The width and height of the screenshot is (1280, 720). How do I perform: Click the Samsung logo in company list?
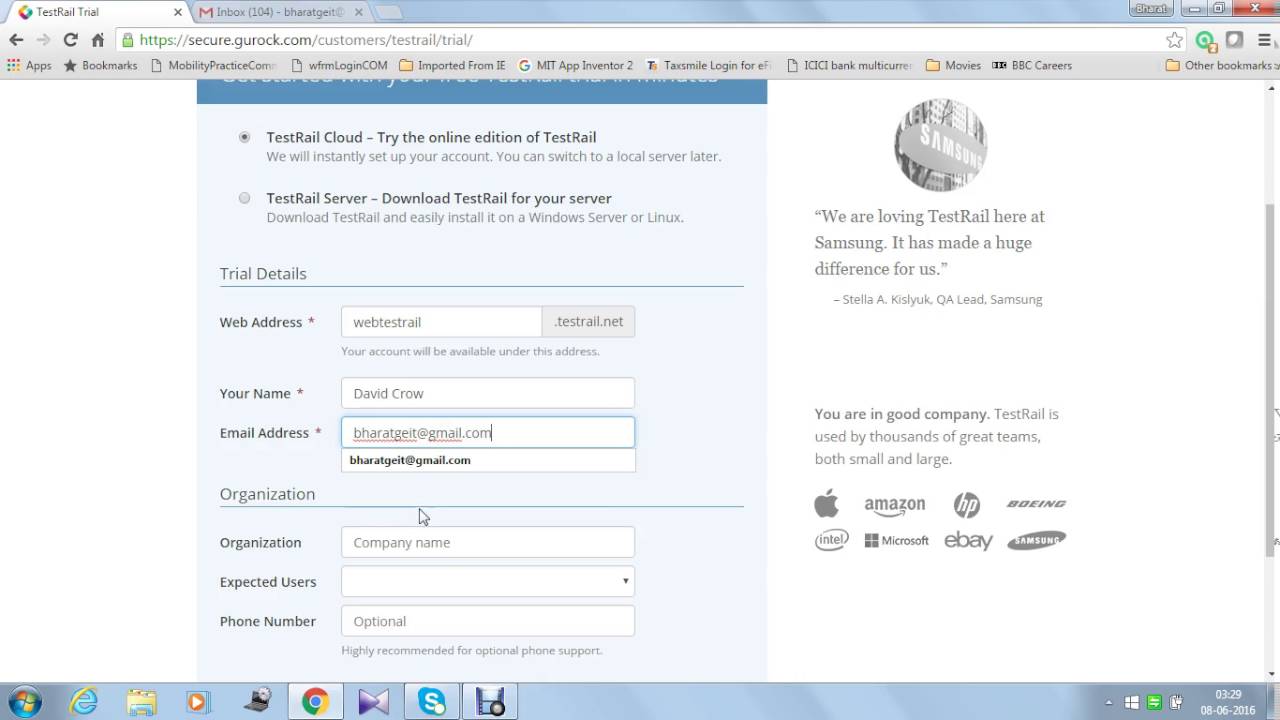pyautogui.click(x=1037, y=540)
